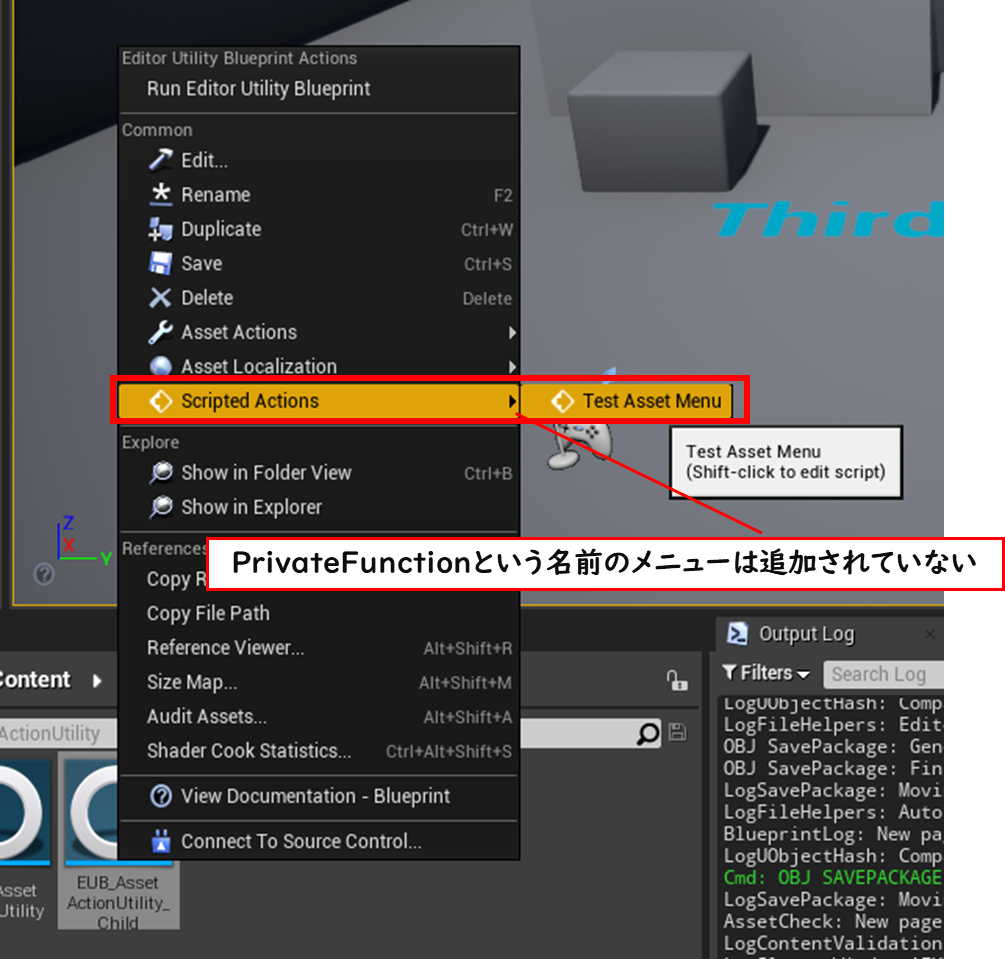Click the Rename asterisk icon

[160, 194]
